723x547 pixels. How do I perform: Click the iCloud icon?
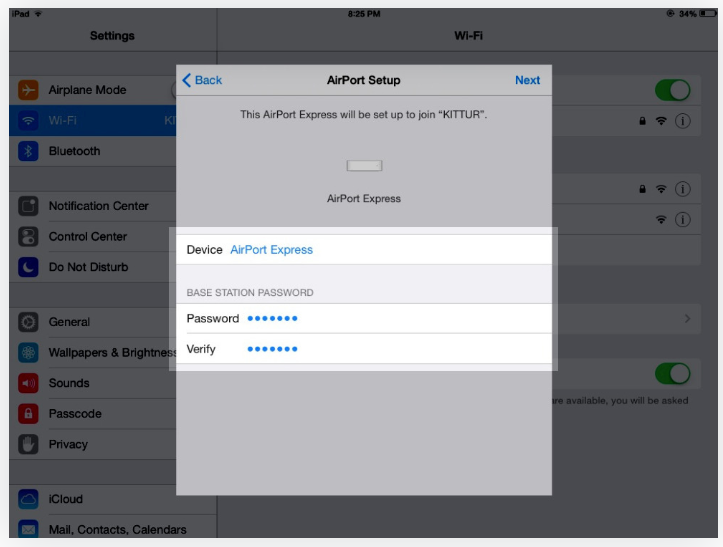[28, 499]
